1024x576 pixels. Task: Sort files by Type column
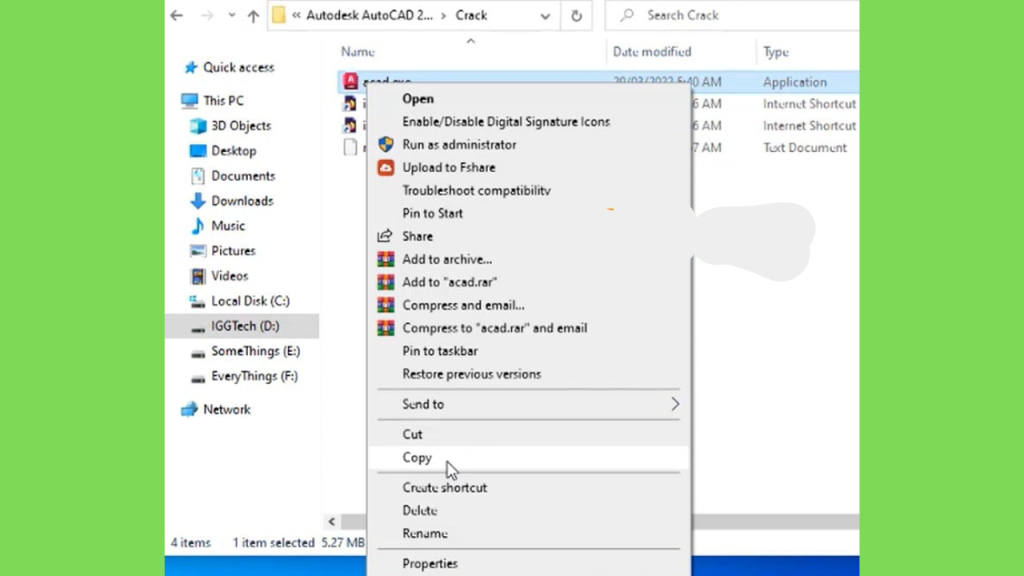click(x=776, y=52)
